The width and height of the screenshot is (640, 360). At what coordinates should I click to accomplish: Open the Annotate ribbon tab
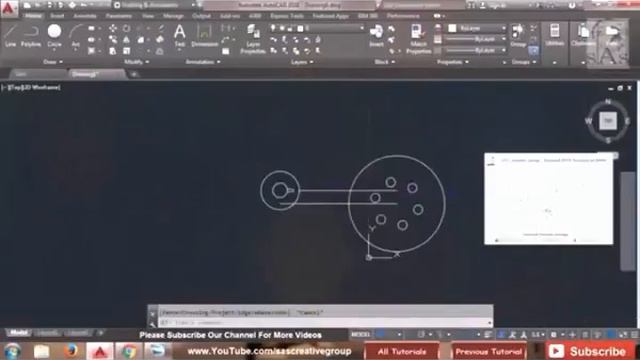click(85, 16)
